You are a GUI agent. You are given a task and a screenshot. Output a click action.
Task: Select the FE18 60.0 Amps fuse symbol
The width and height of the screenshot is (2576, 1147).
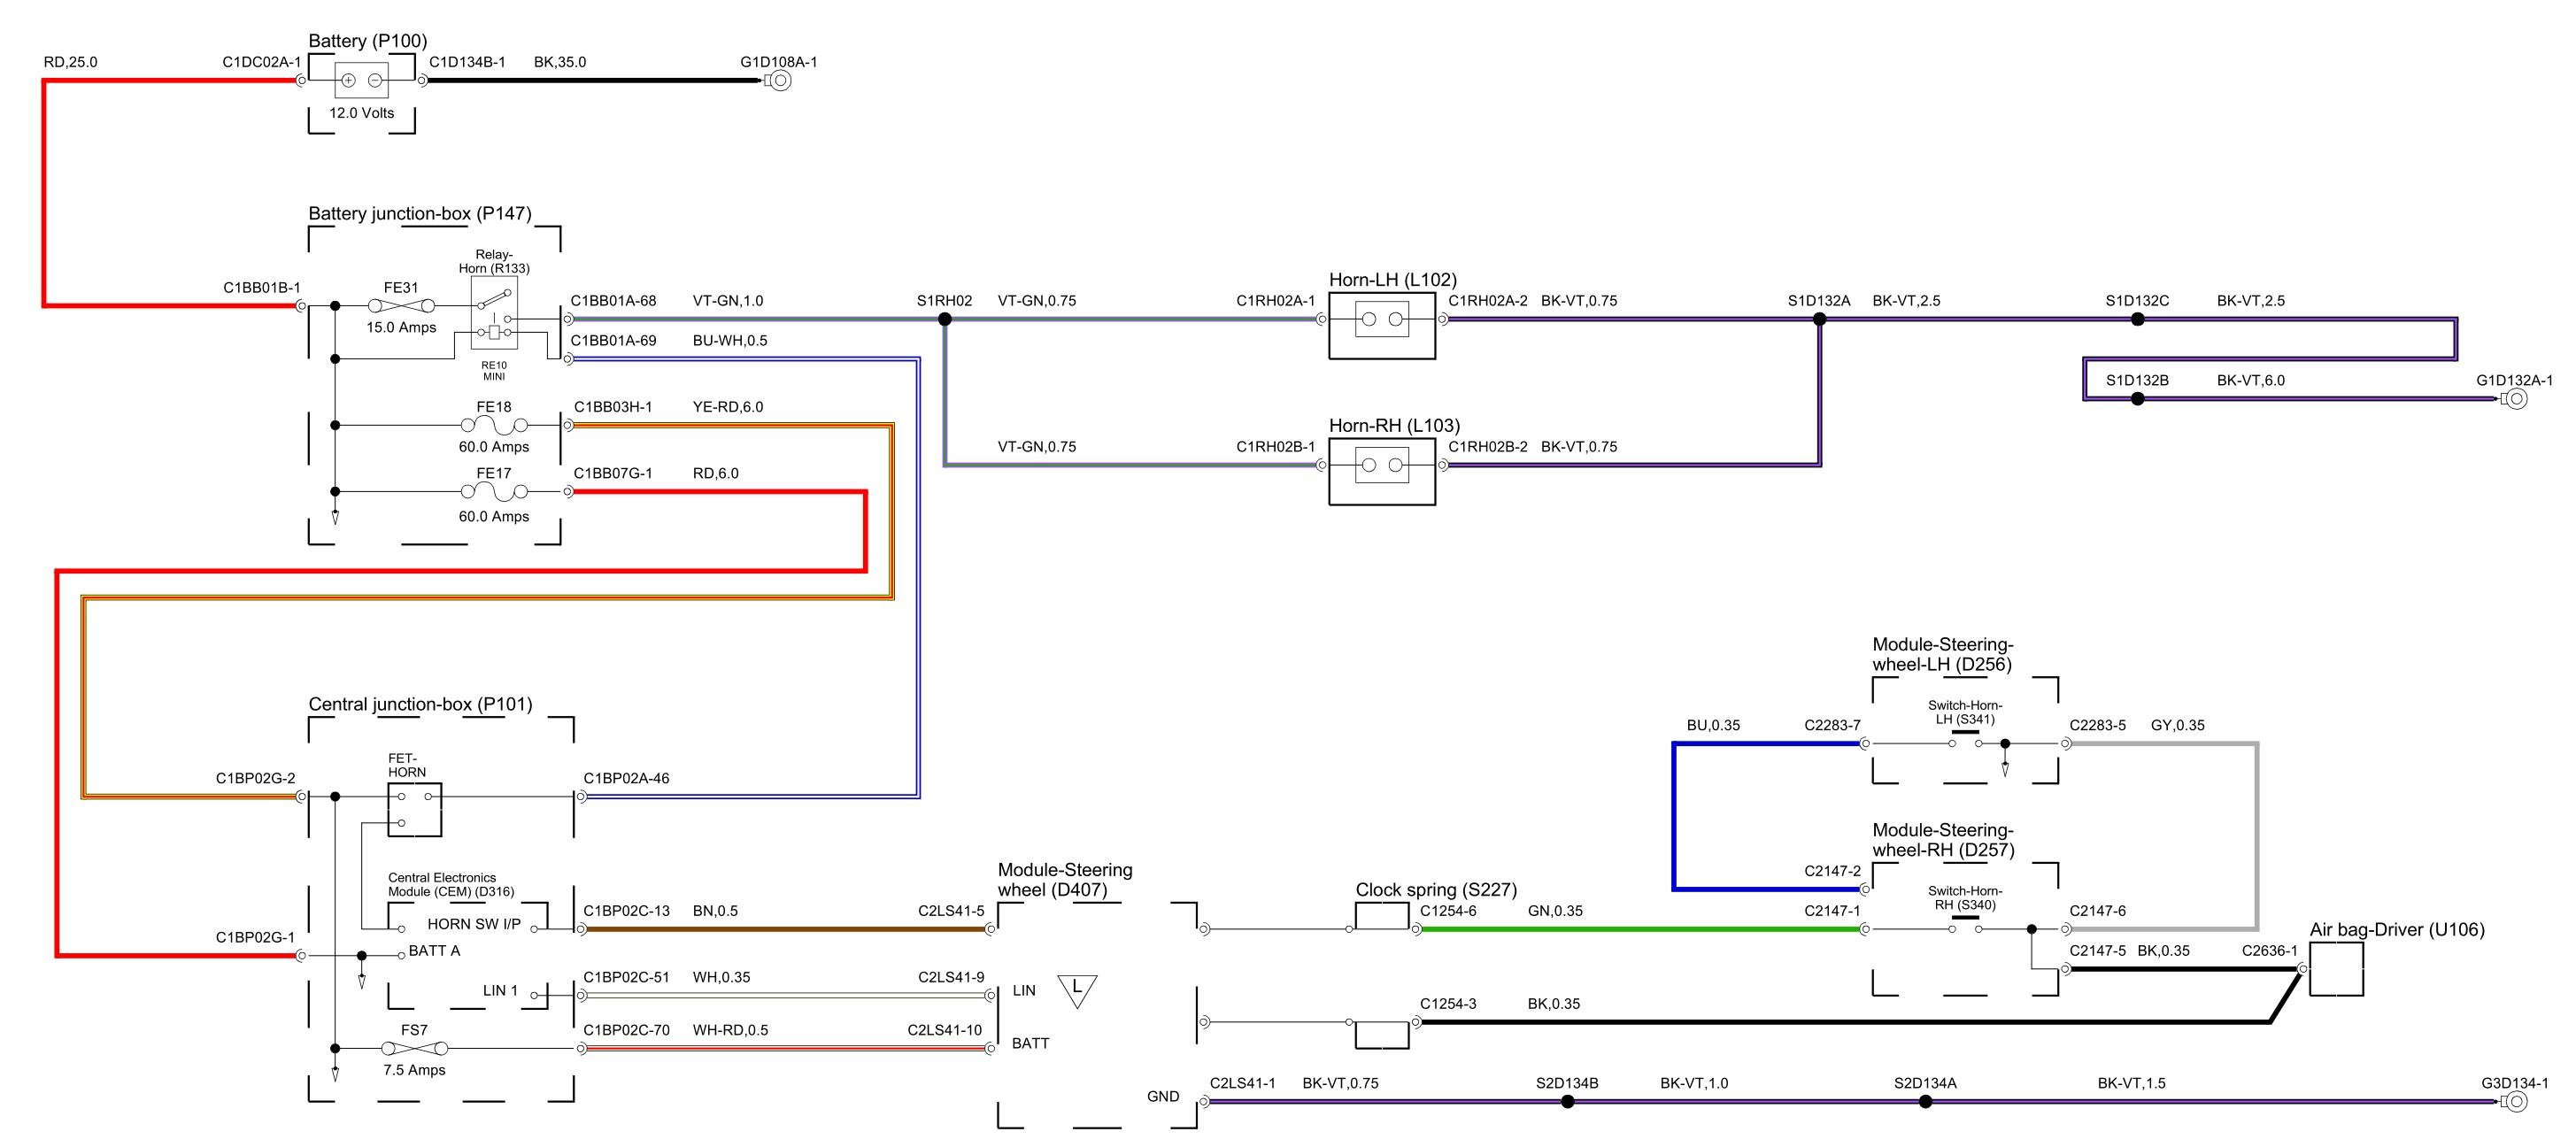click(x=494, y=426)
